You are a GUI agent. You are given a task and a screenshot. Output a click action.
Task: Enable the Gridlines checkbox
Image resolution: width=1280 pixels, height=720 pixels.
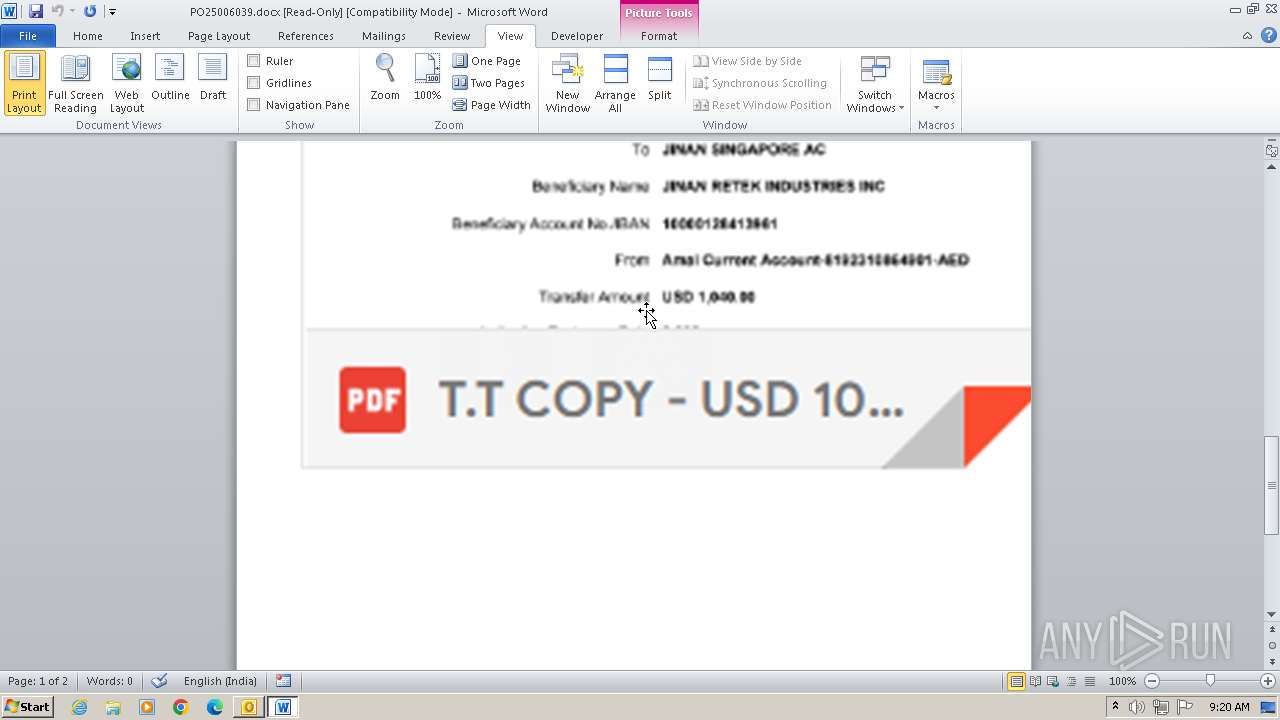coord(254,83)
